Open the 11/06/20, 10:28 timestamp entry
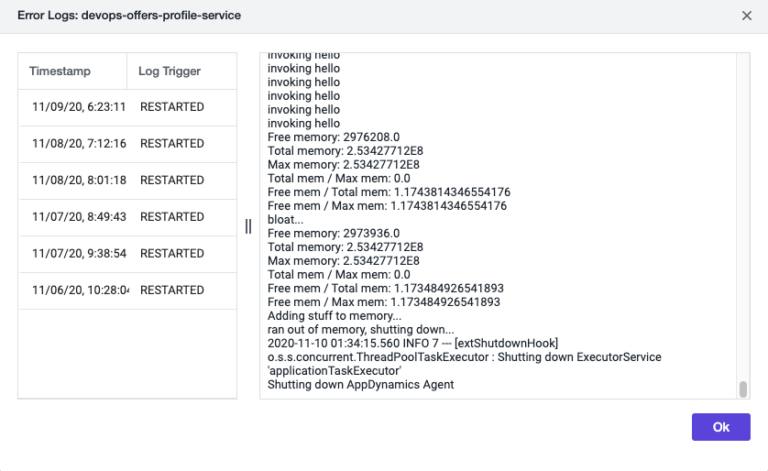 tap(78, 290)
